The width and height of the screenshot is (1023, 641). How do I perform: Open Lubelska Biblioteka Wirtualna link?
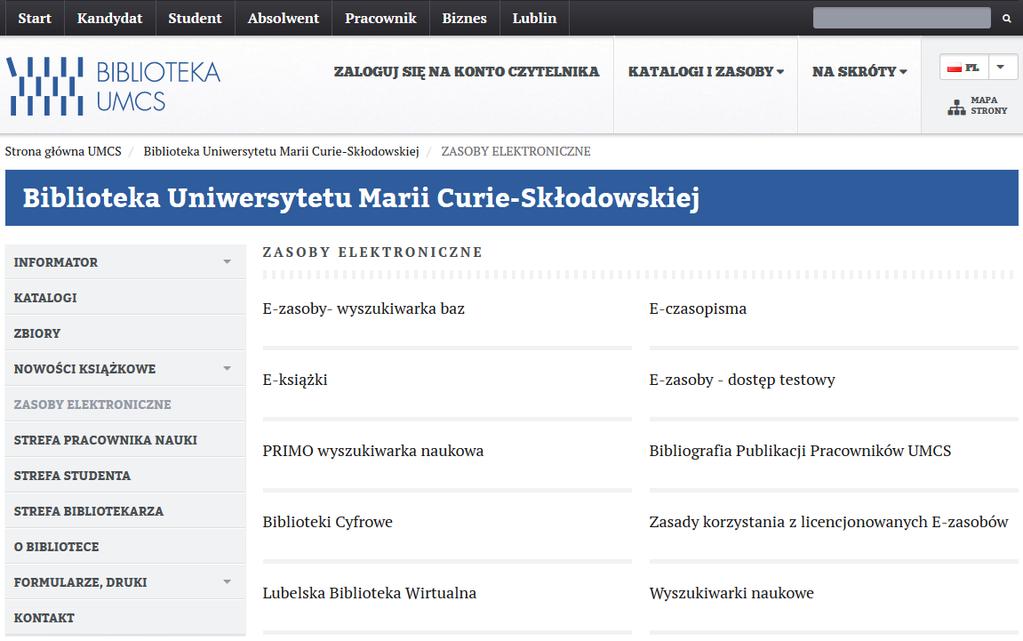(x=369, y=593)
